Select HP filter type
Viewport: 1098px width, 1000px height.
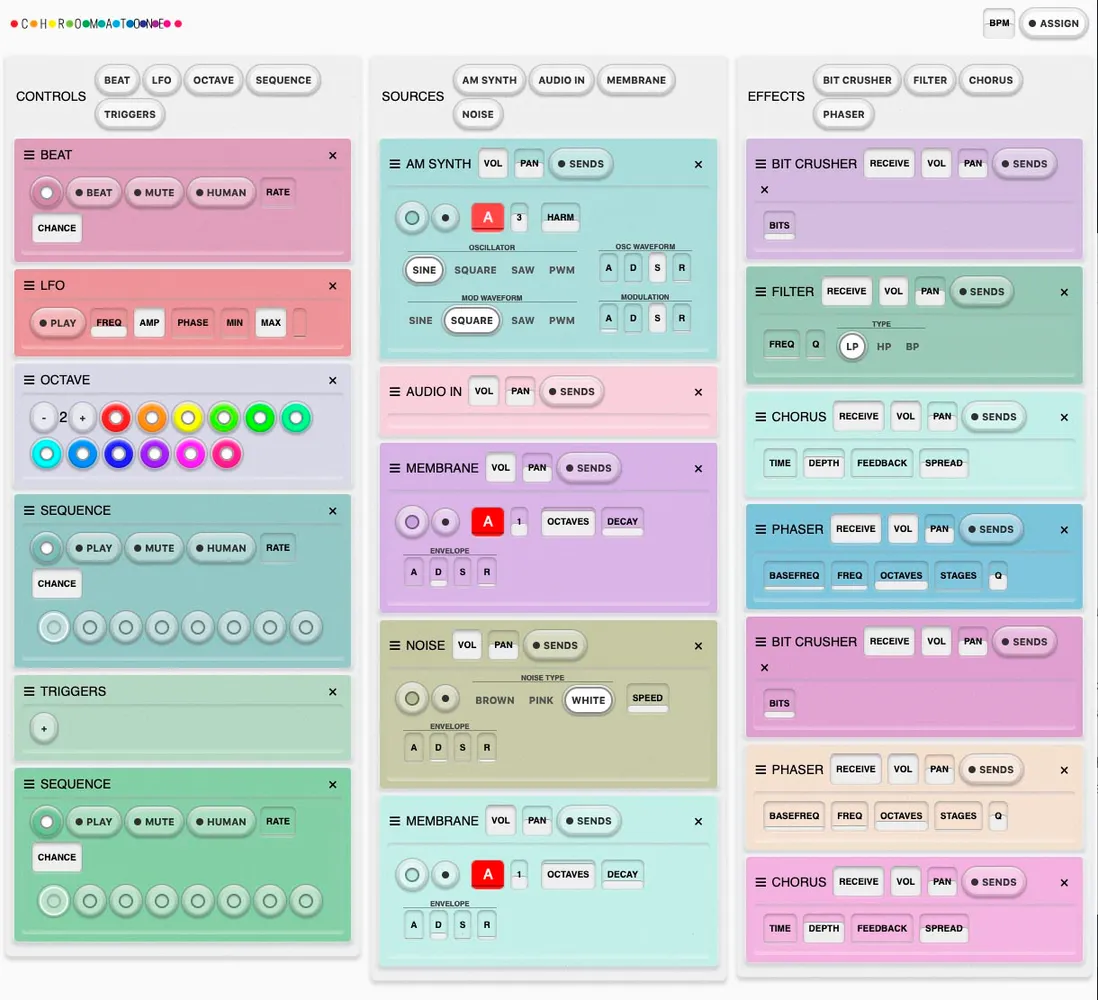pyautogui.click(x=884, y=347)
